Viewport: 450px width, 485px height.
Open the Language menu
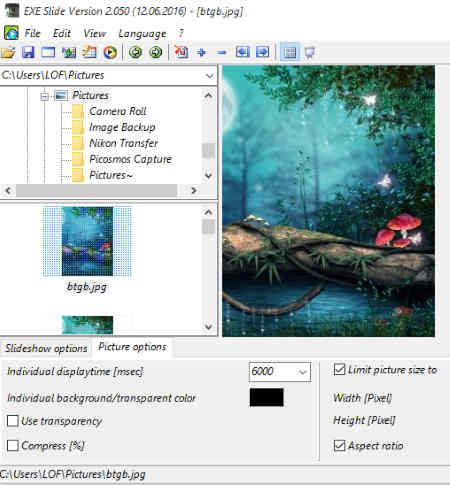tap(142, 34)
